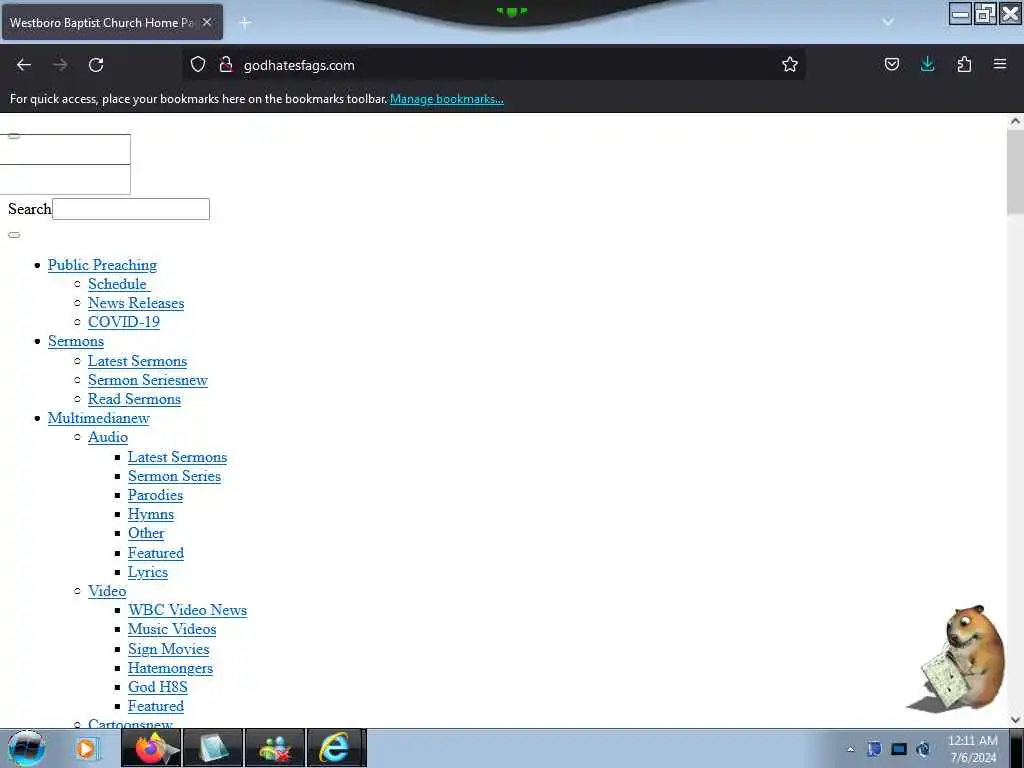Viewport: 1024px width, 768px height.
Task: Launch Internet Explorer from the taskbar
Action: 336,748
